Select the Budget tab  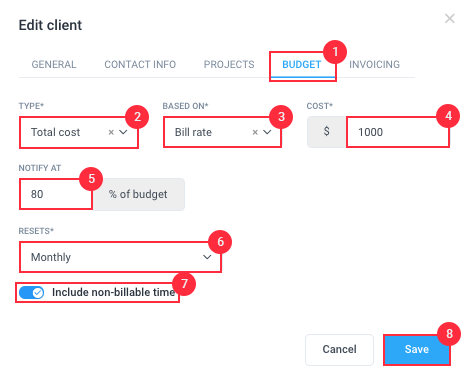click(x=302, y=64)
